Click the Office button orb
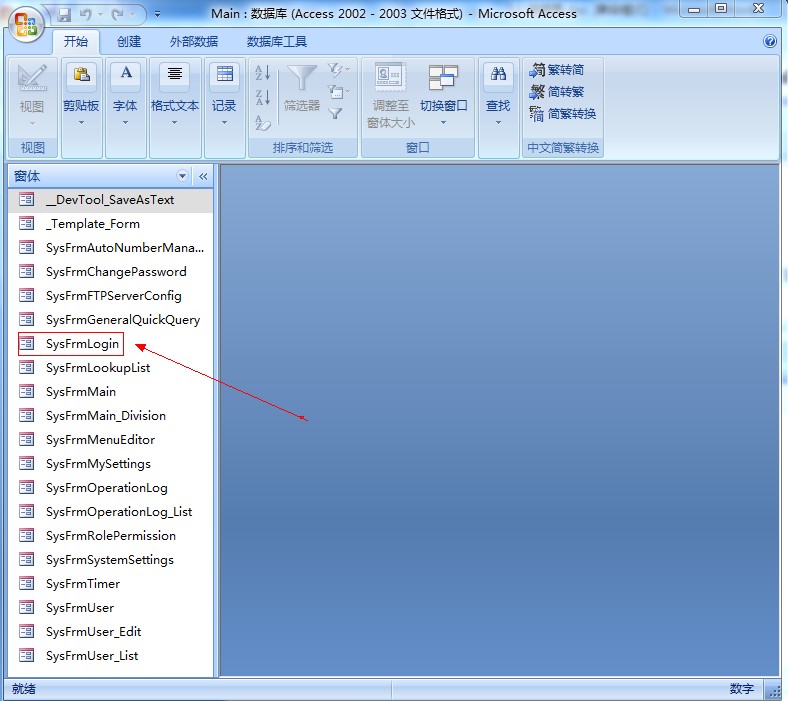This screenshot has width=788, height=701. [26, 24]
